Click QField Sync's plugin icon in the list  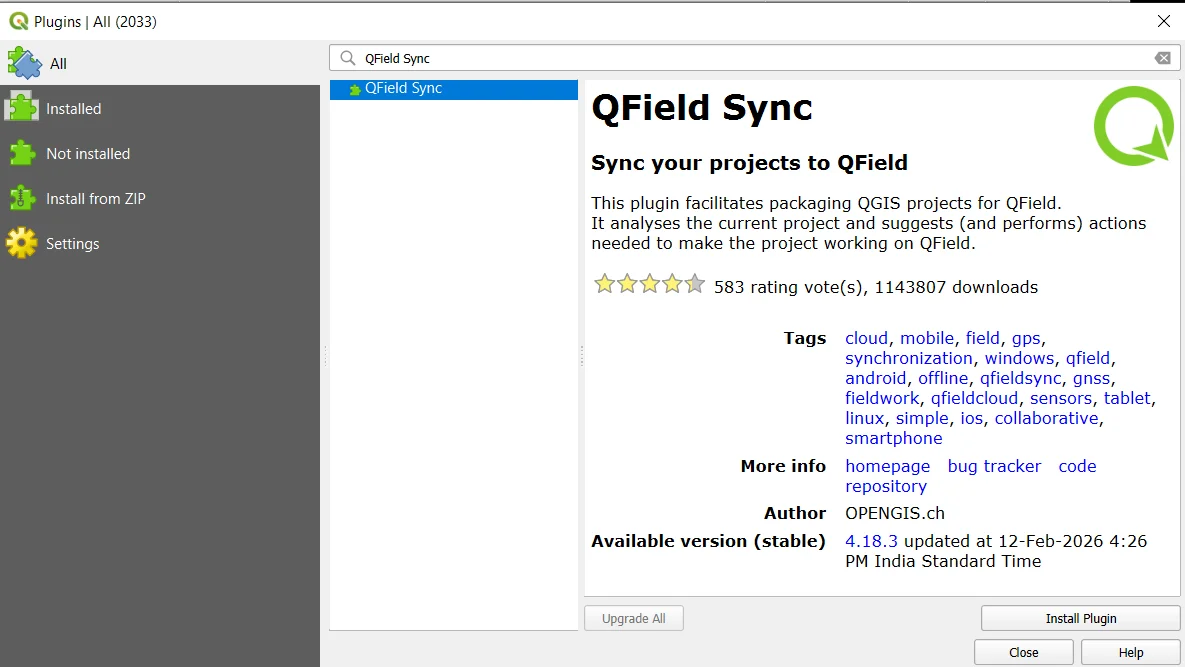tap(354, 88)
